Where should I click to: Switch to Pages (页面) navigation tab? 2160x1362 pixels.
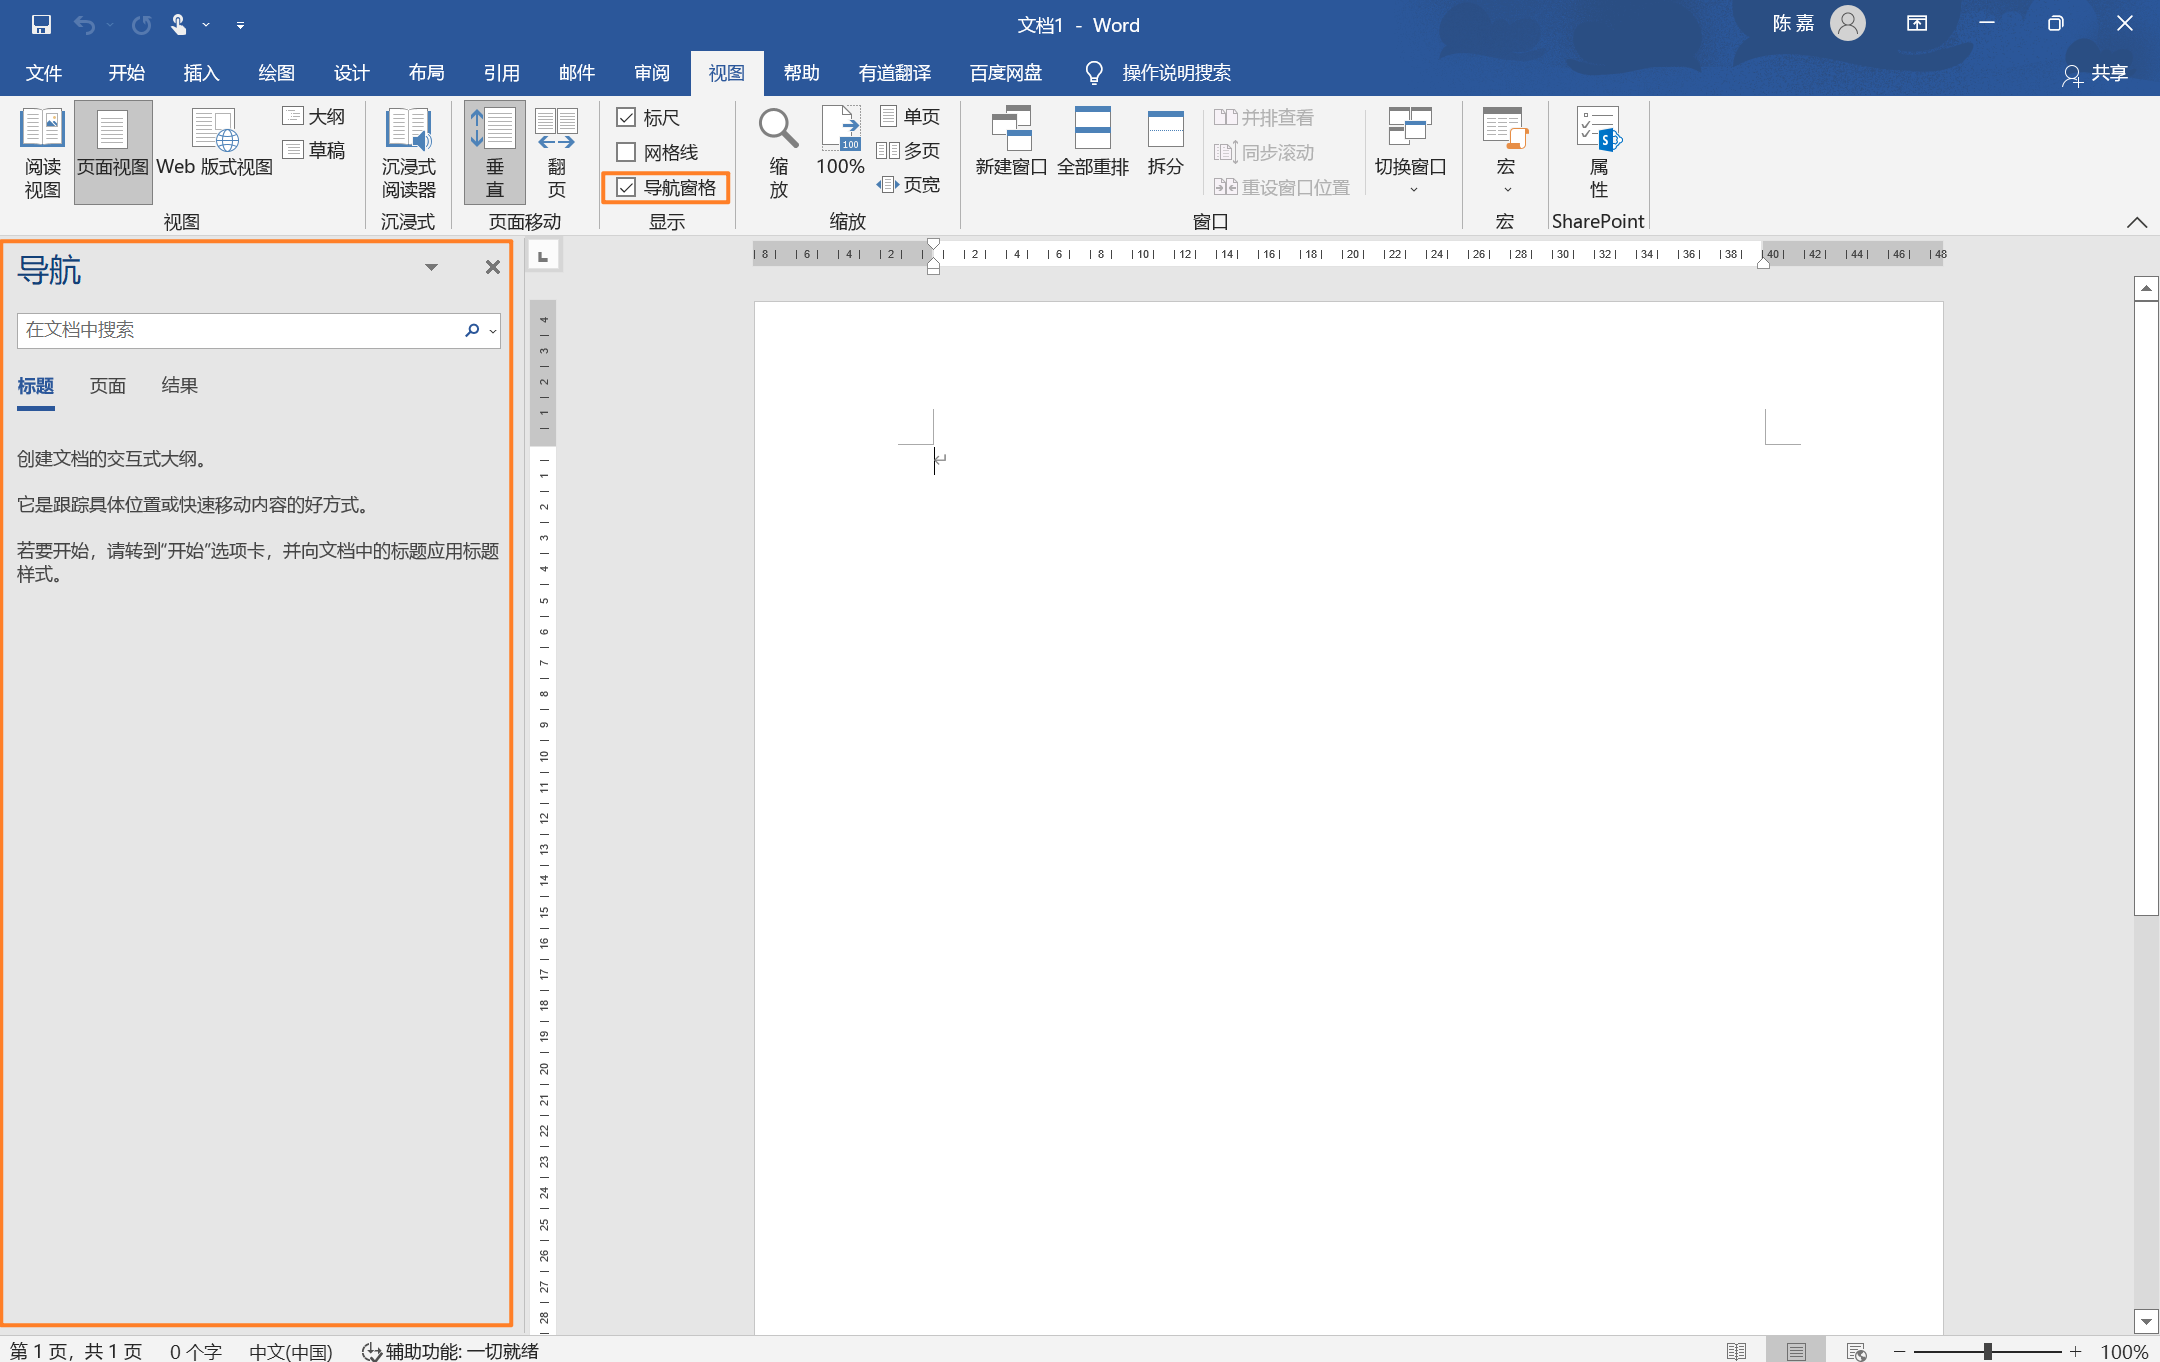click(x=108, y=386)
